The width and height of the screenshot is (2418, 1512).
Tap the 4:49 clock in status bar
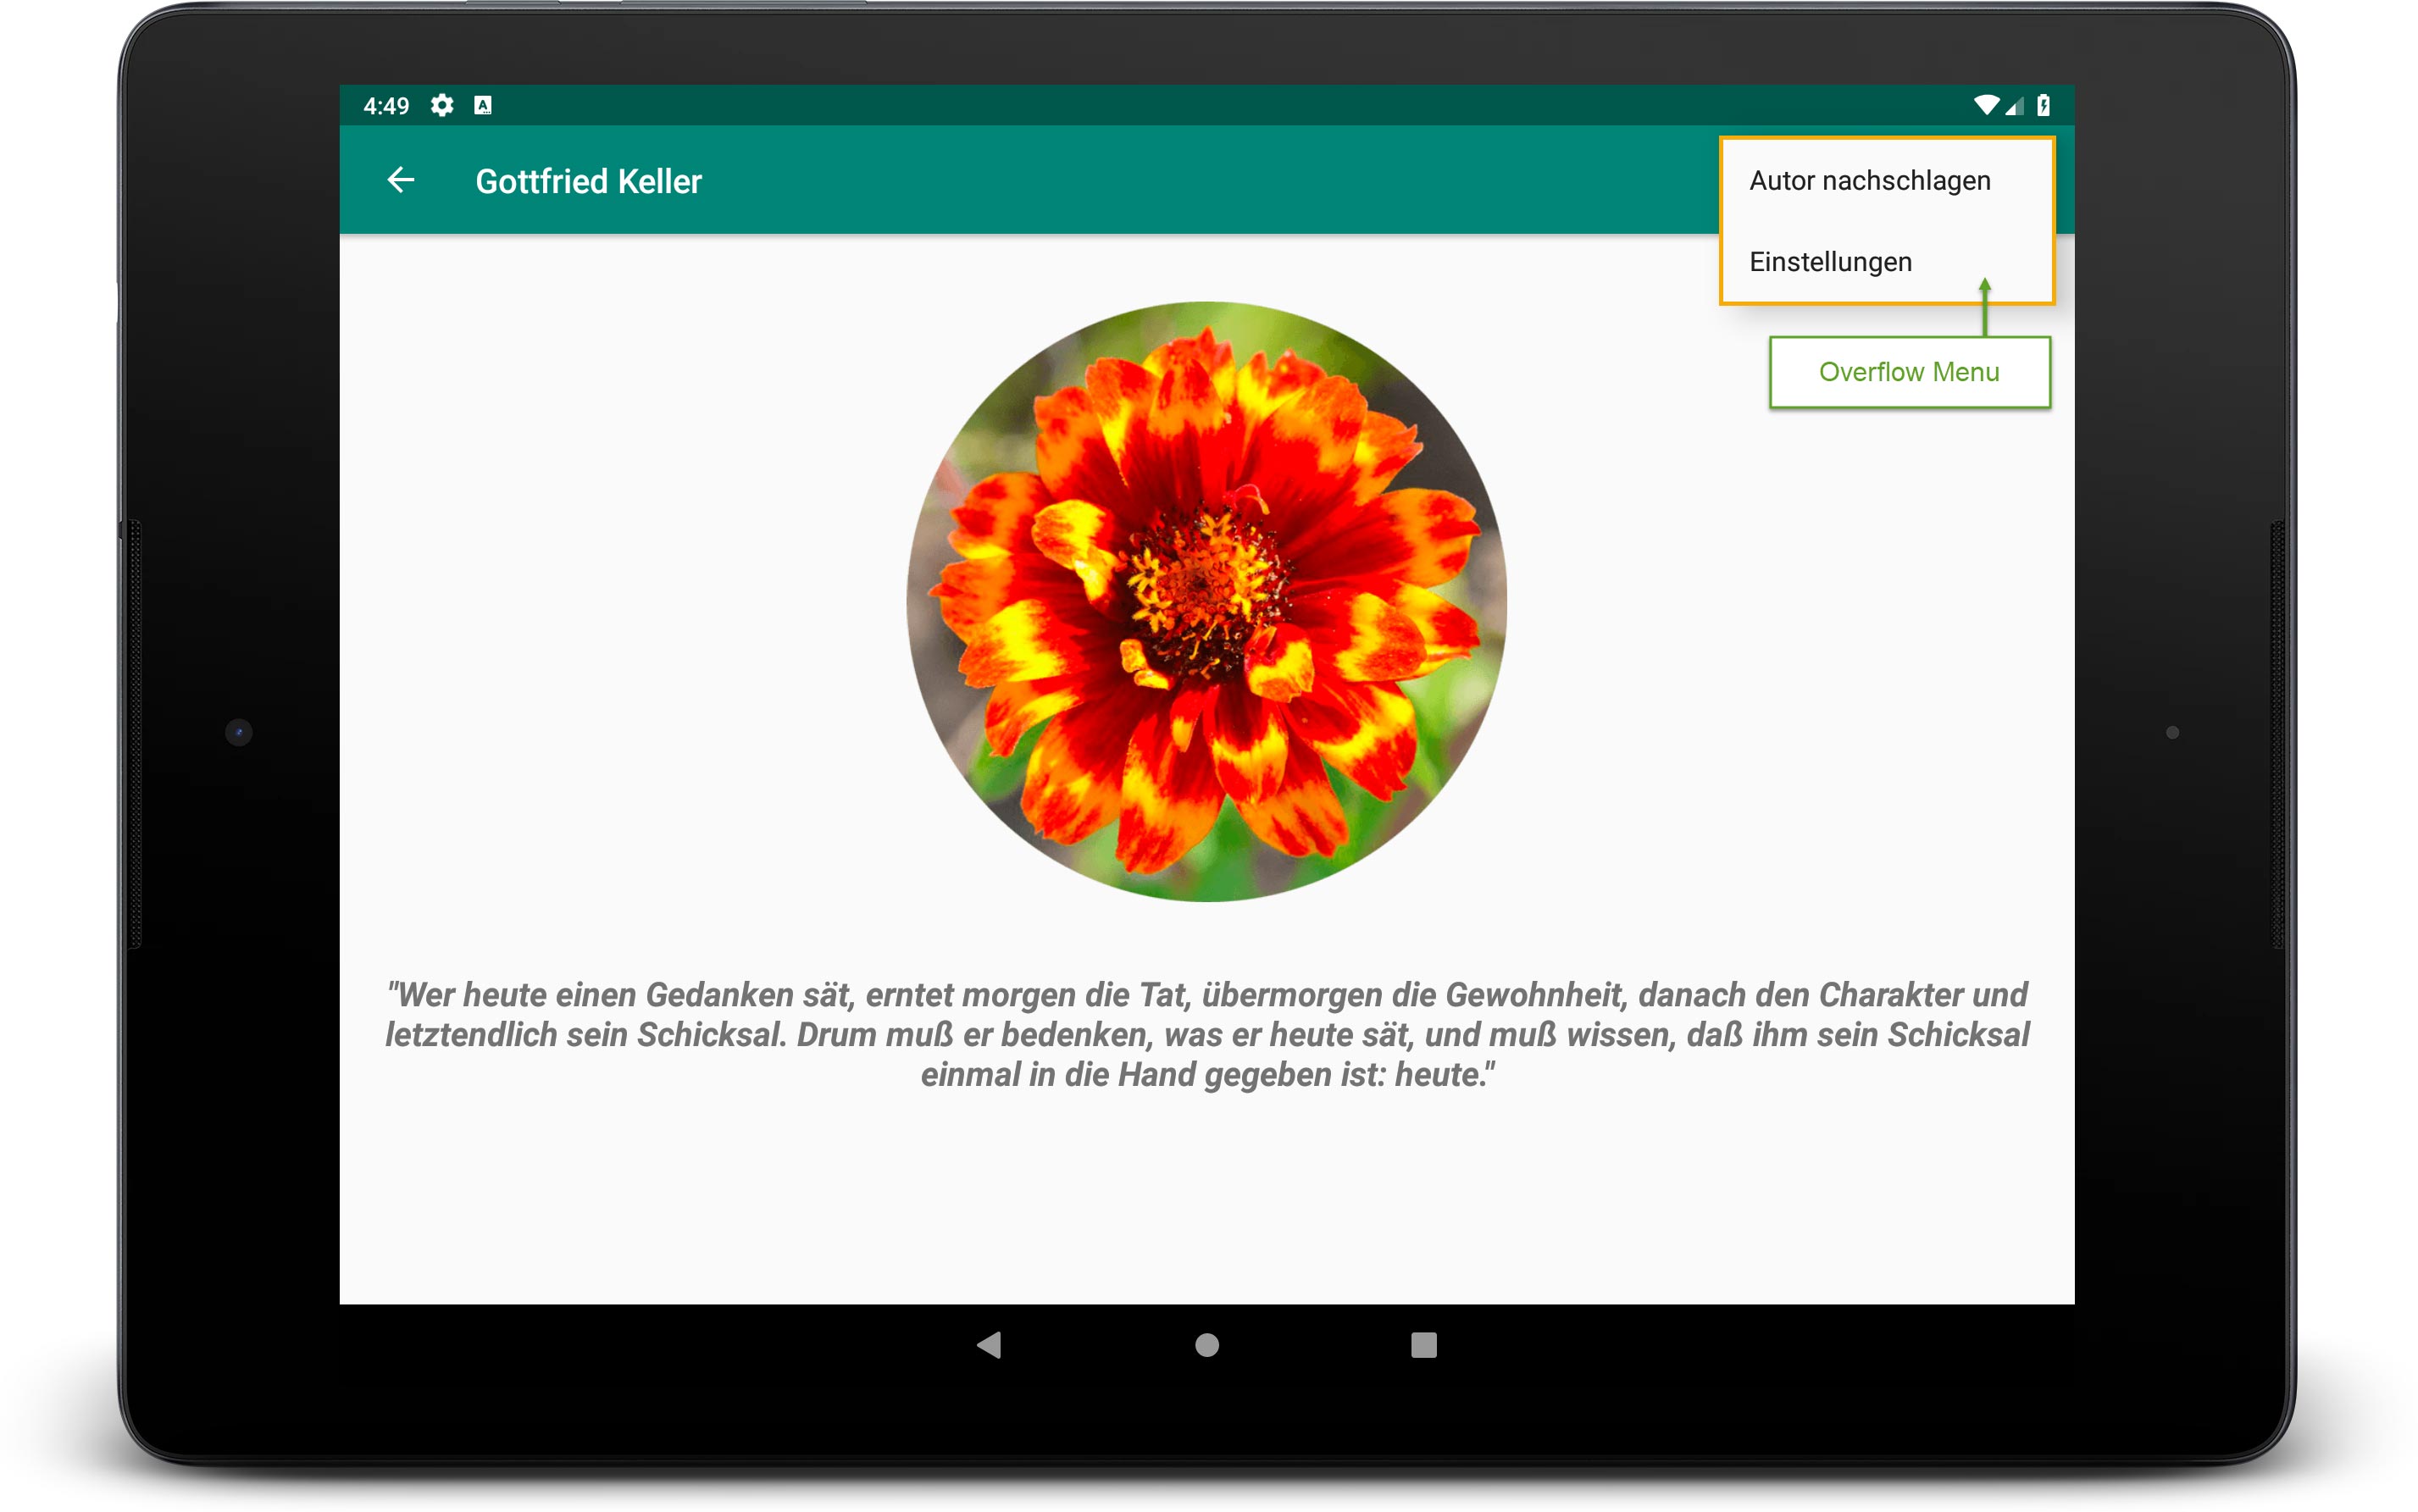click(x=386, y=106)
